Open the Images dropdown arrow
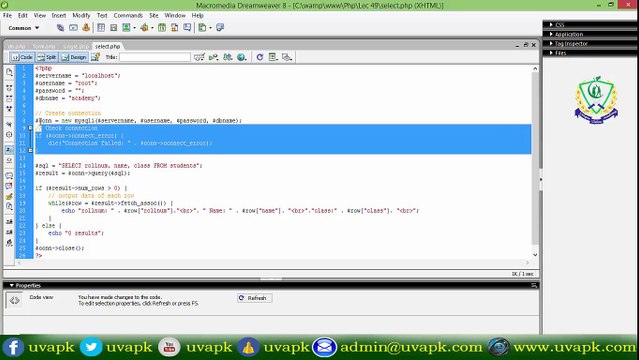 (134, 28)
